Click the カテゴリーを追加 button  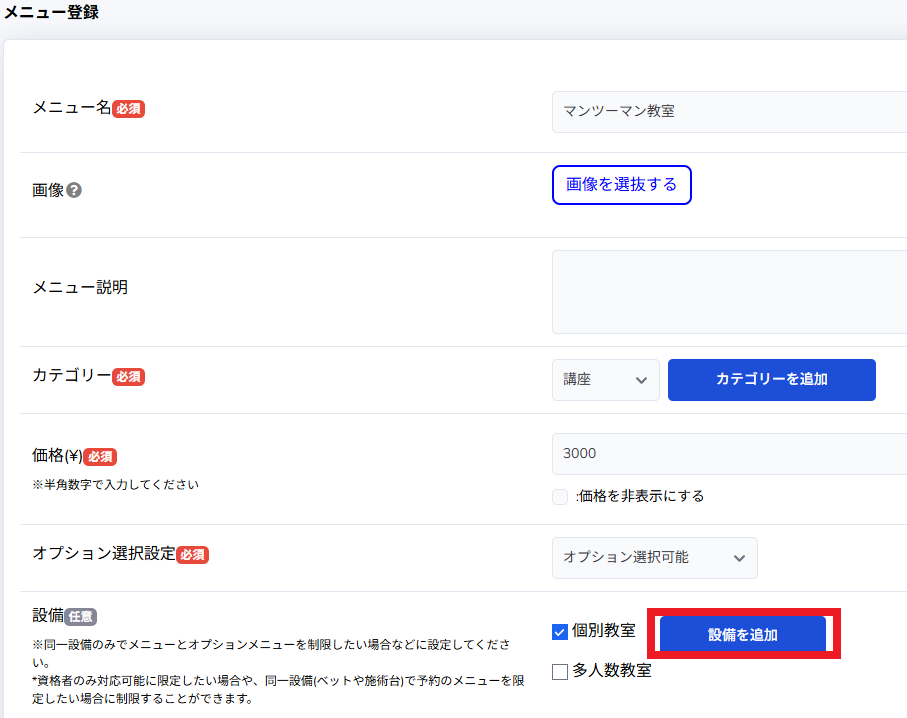pyautogui.click(x=771, y=380)
